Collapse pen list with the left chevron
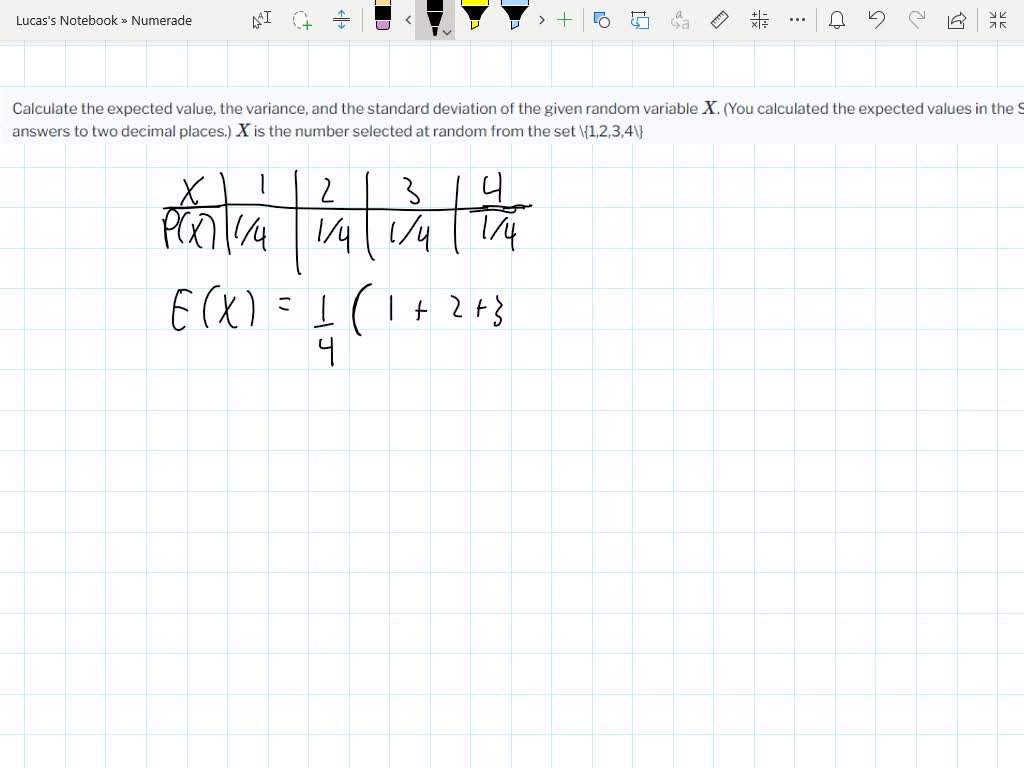The height and width of the screenshot is (768, 1024). click(x=407, y=20)
